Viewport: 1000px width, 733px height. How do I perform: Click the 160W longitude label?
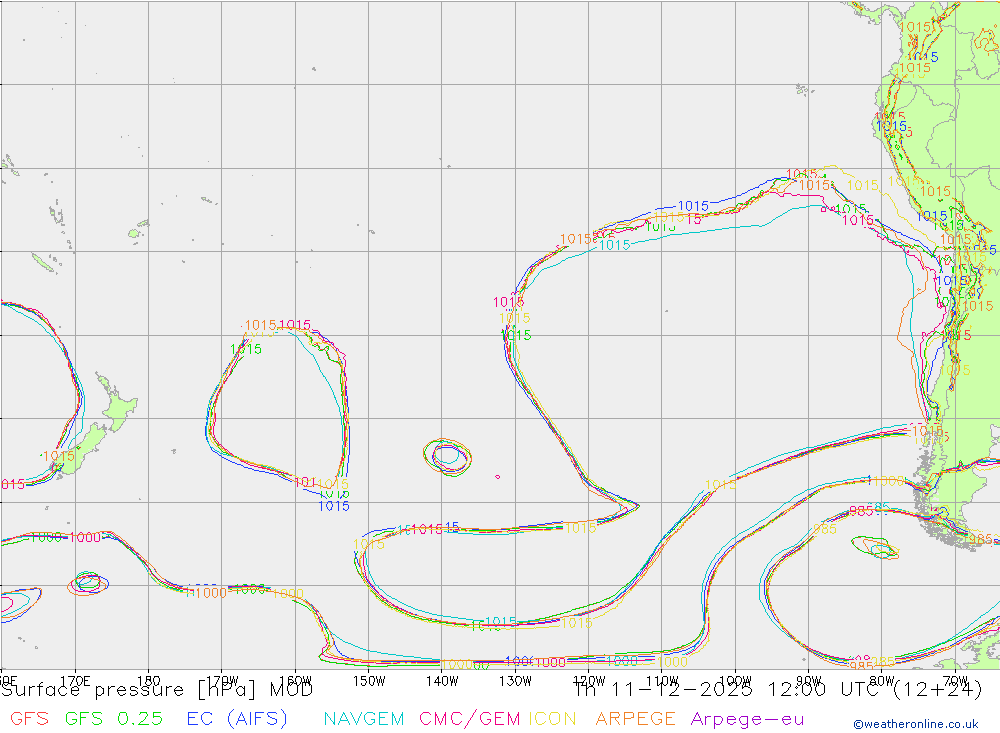click(296, 681)
